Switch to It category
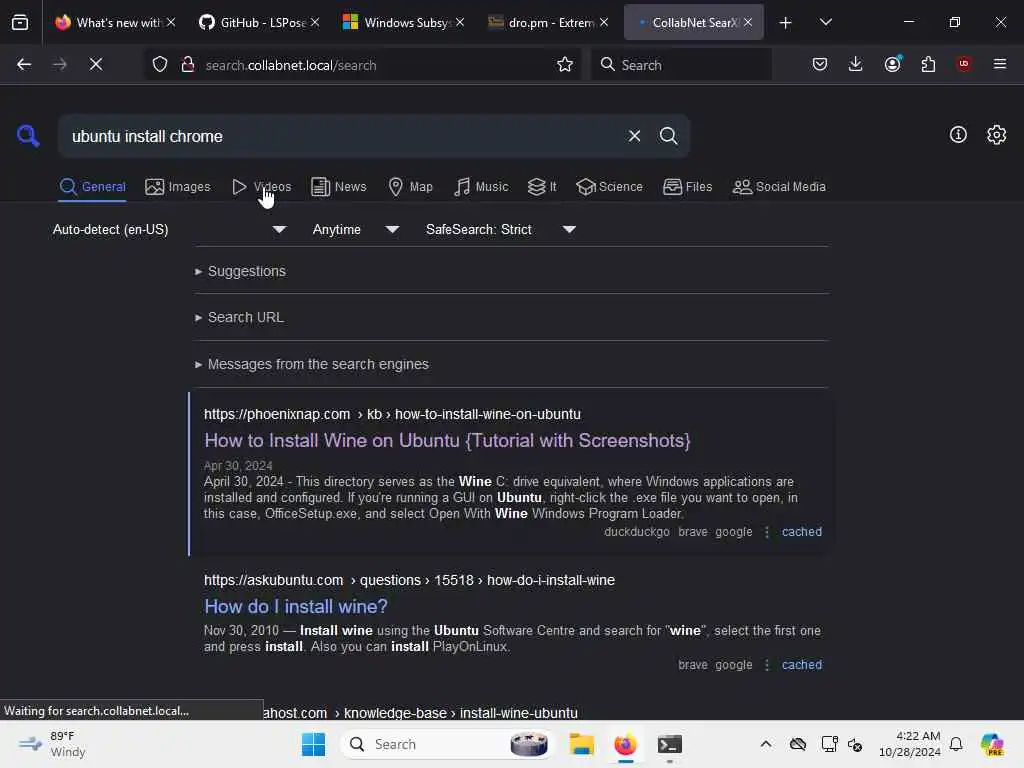Screen dimensions: 1024x768 point(542,187)
